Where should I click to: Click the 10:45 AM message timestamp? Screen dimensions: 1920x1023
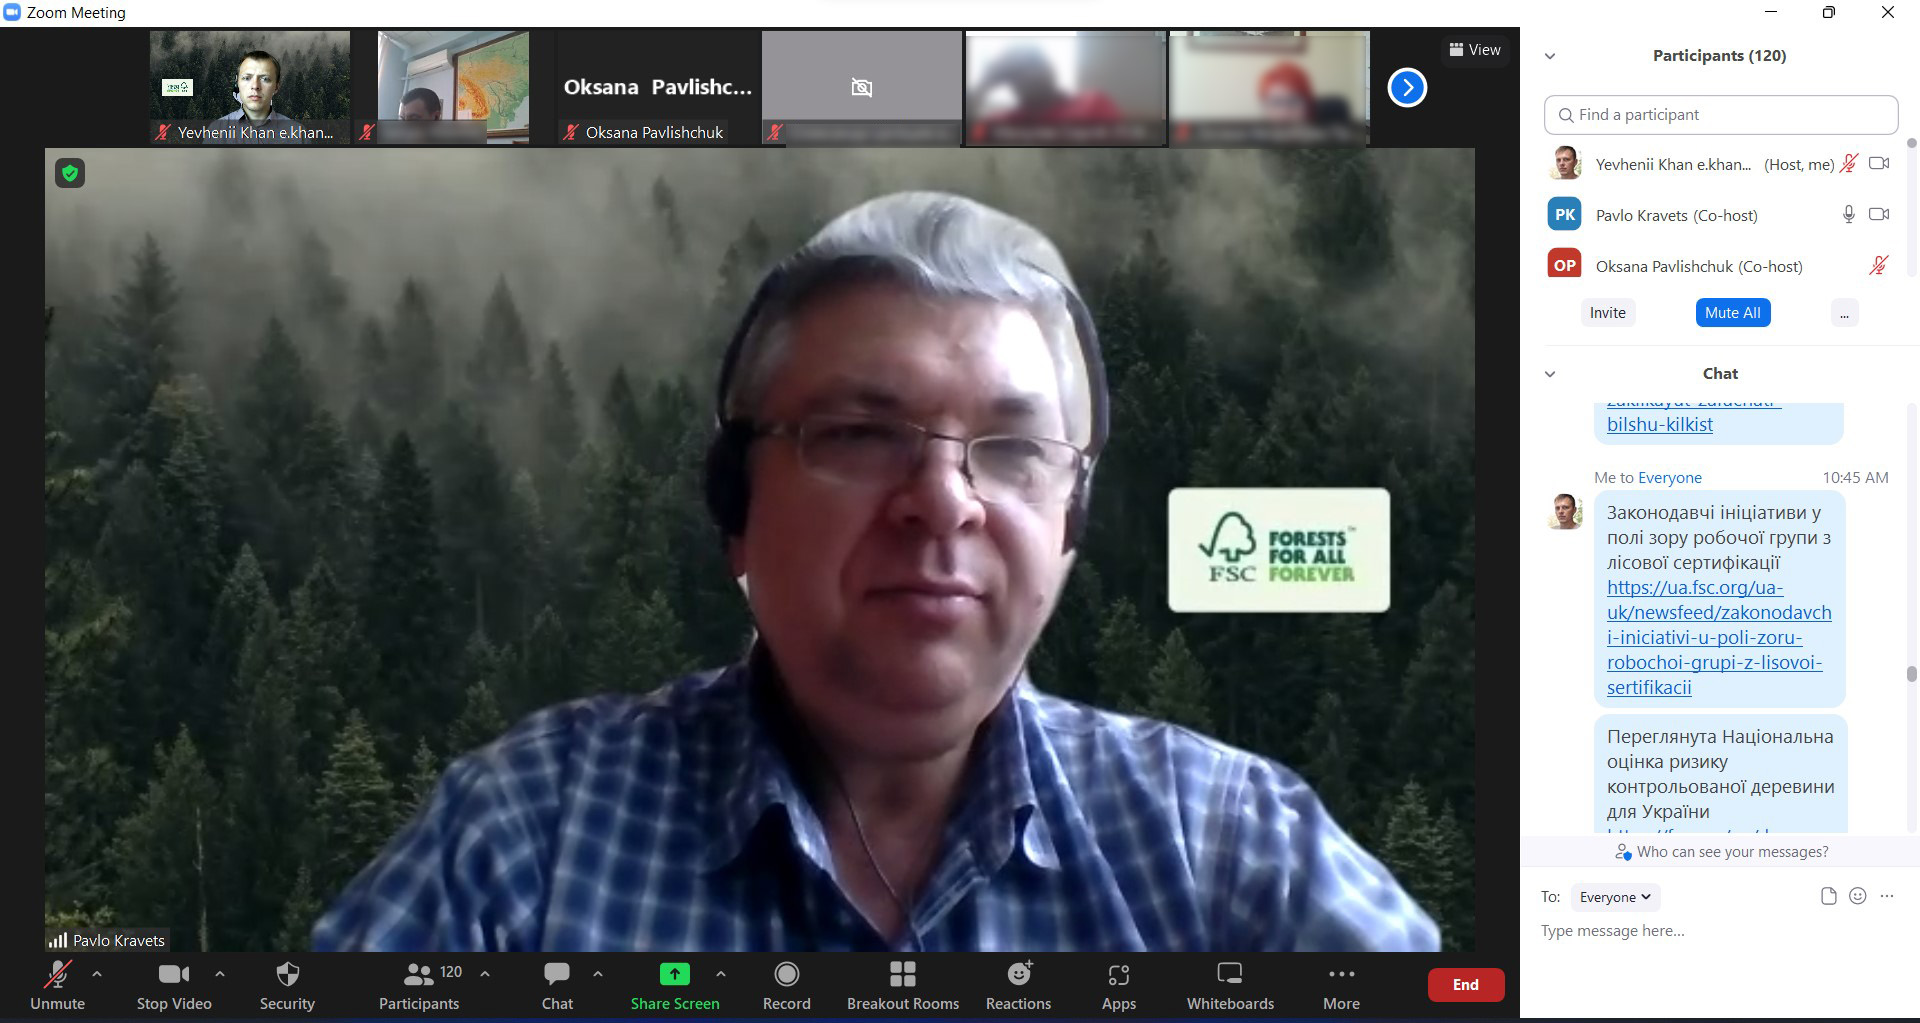[1855, 478]
